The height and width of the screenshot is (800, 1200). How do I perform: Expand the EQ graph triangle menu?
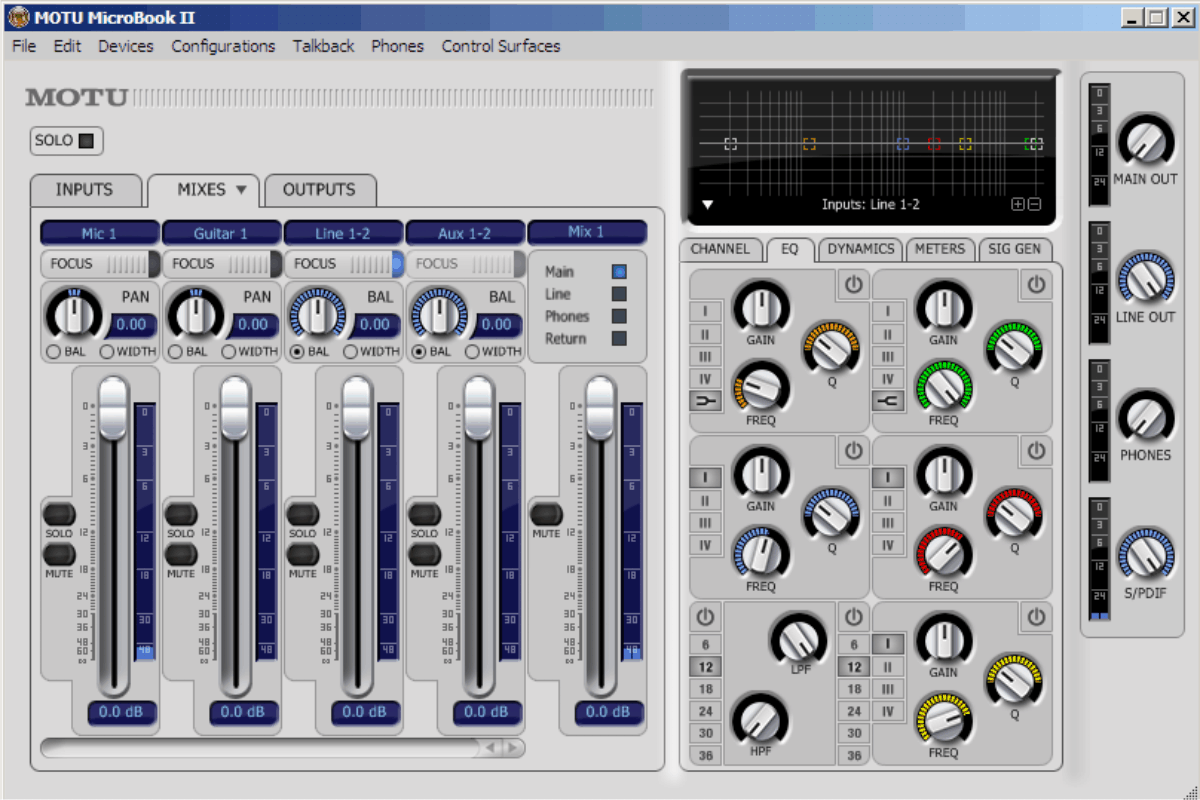(707, 205)
